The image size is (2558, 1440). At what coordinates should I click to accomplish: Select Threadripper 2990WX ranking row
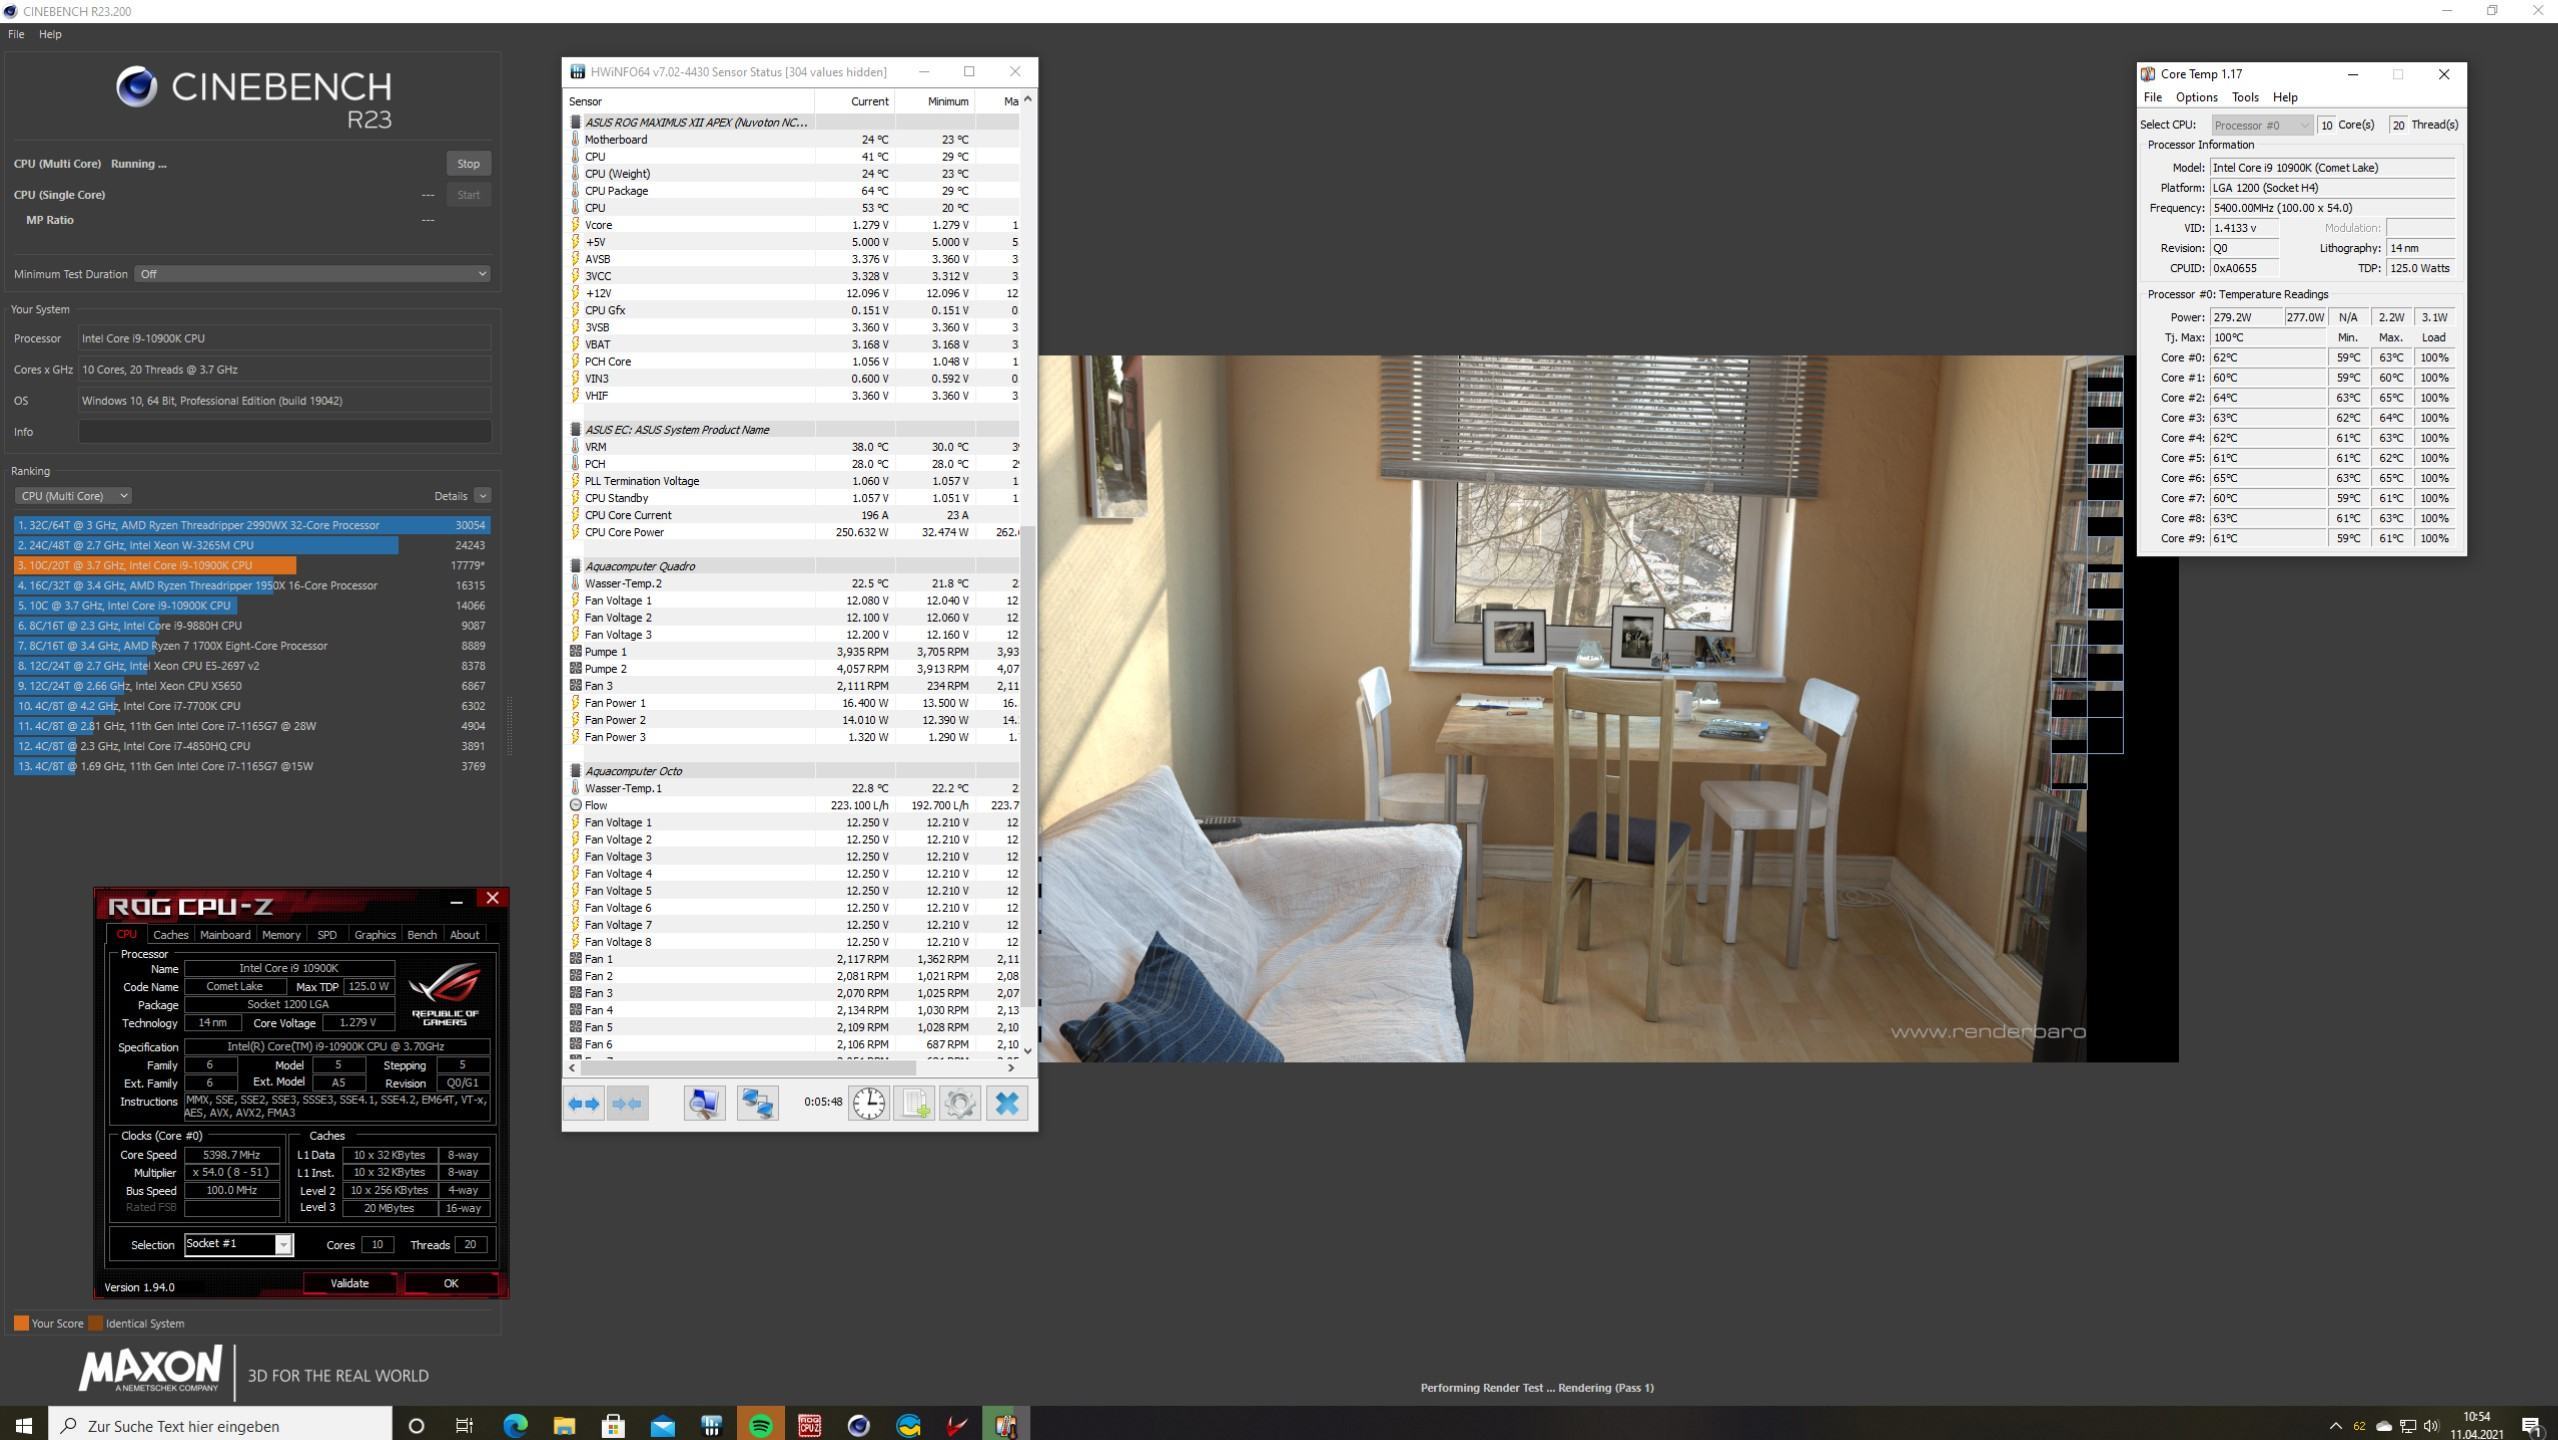coord(252,525)
